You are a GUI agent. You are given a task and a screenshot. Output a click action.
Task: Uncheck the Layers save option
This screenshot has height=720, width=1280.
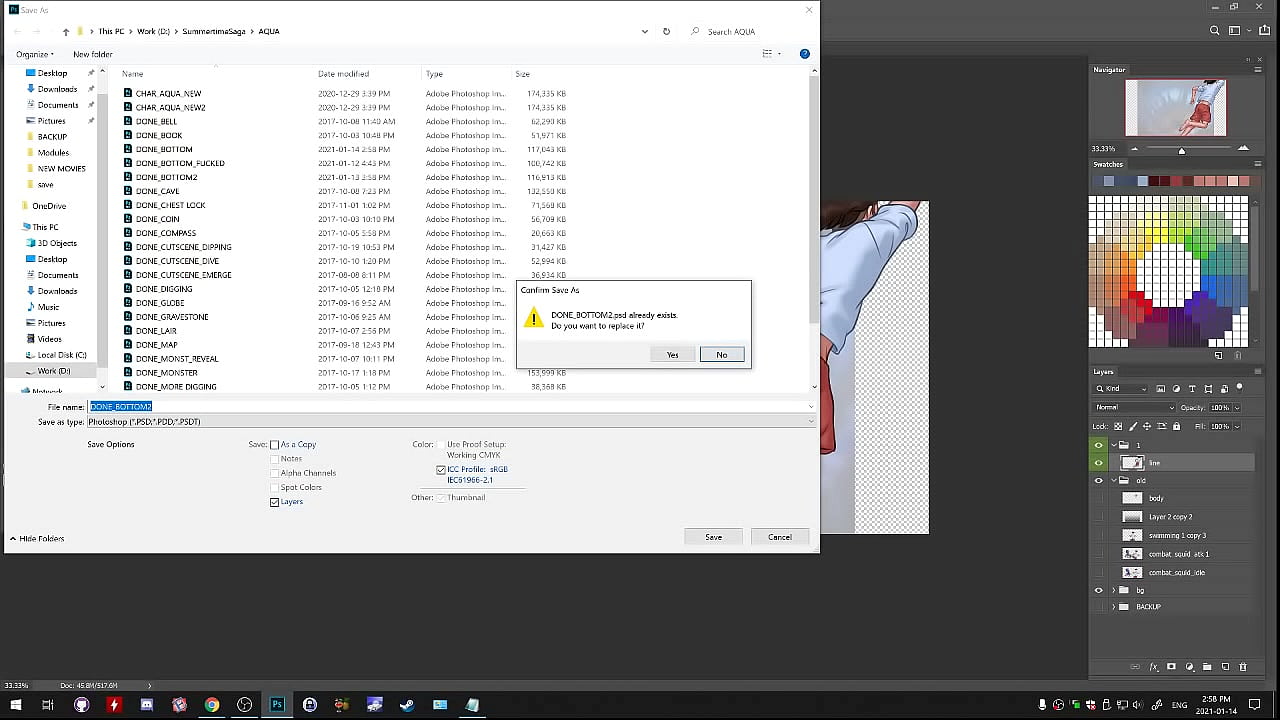275,502
